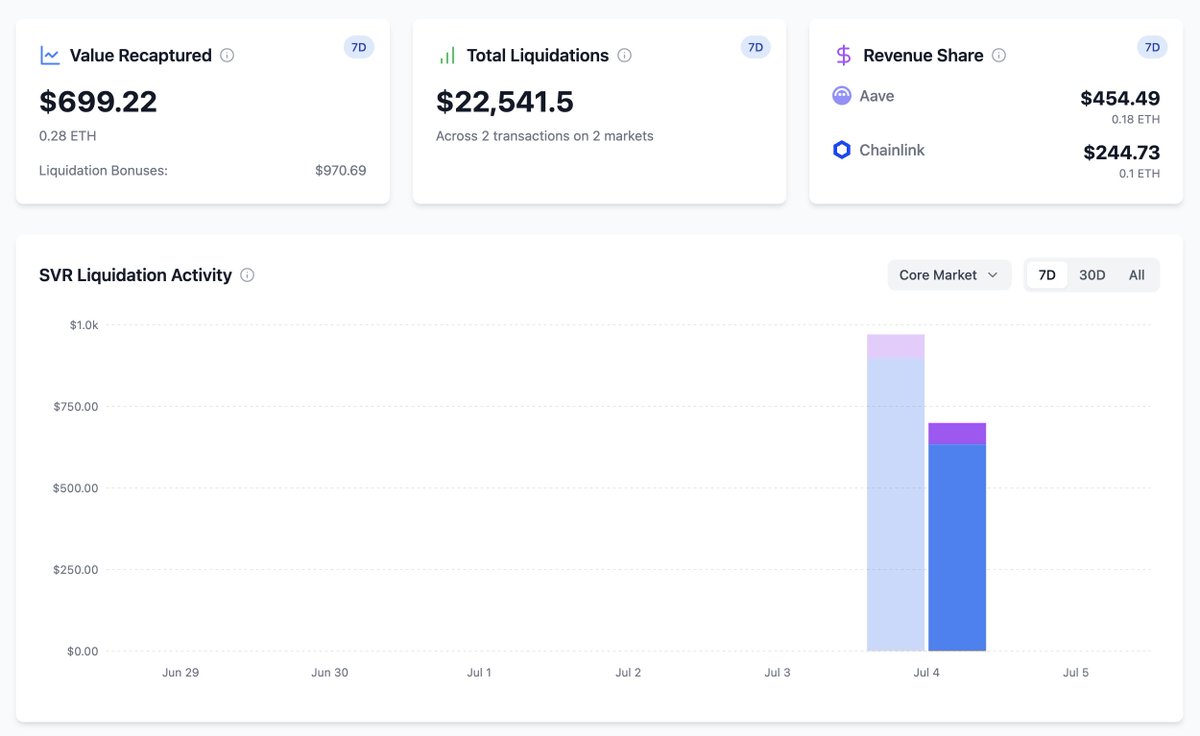This screenshot has width=1200, height=736.
Task: Click the Revenue Share dollar icon
Action: [x=841, y=55]
